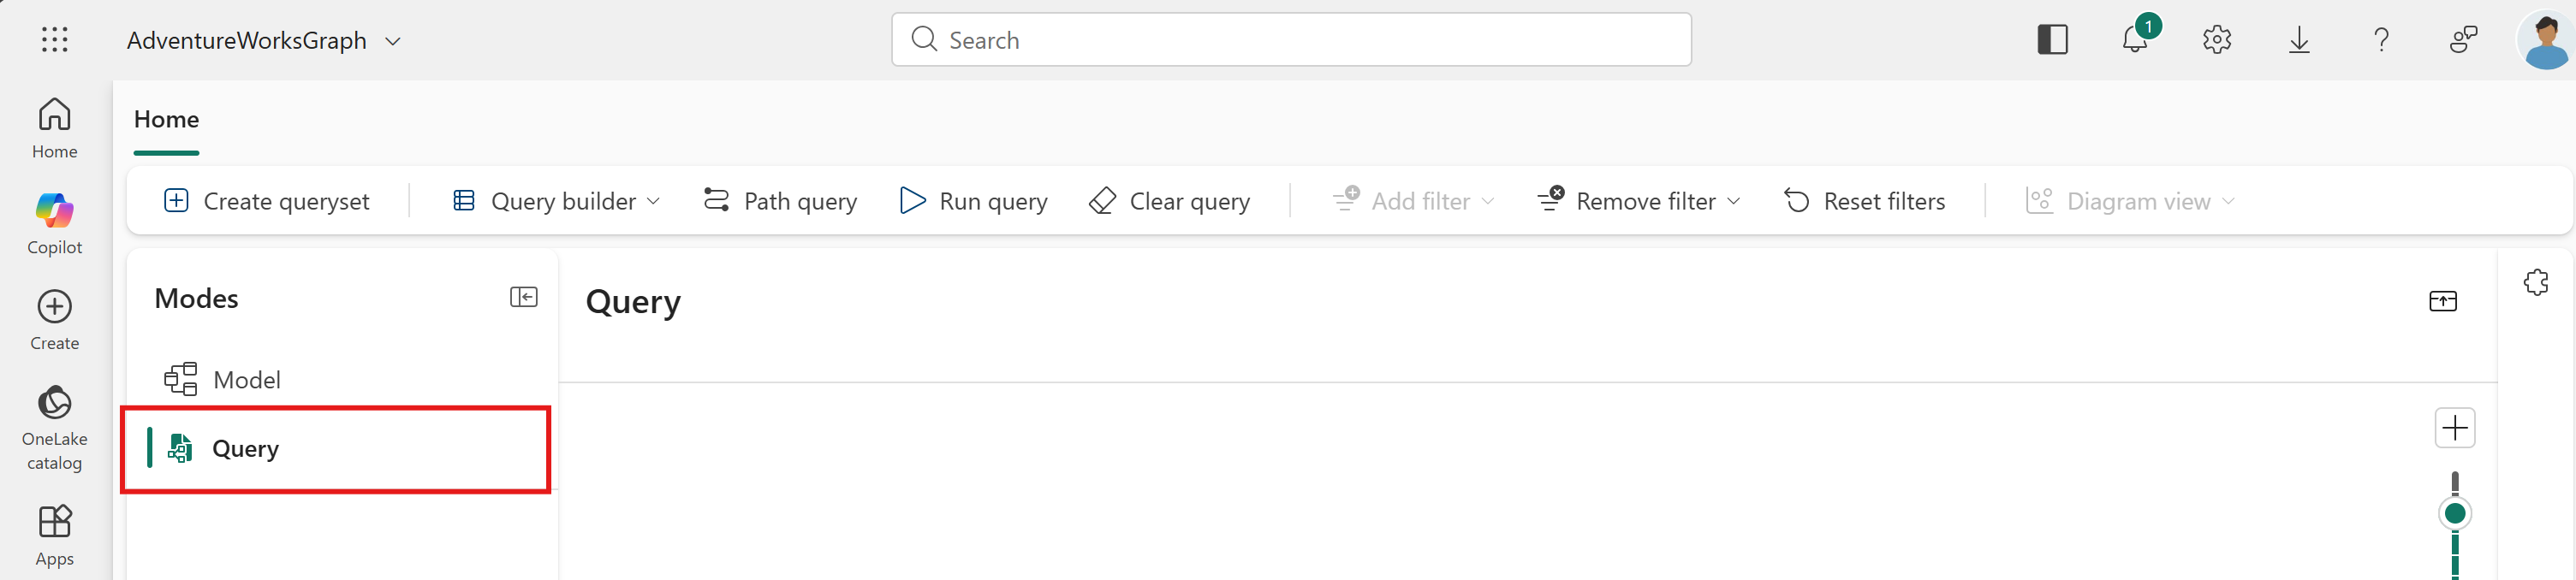Toggle the query editor panel expand icon

click(x=2442, y=301)
